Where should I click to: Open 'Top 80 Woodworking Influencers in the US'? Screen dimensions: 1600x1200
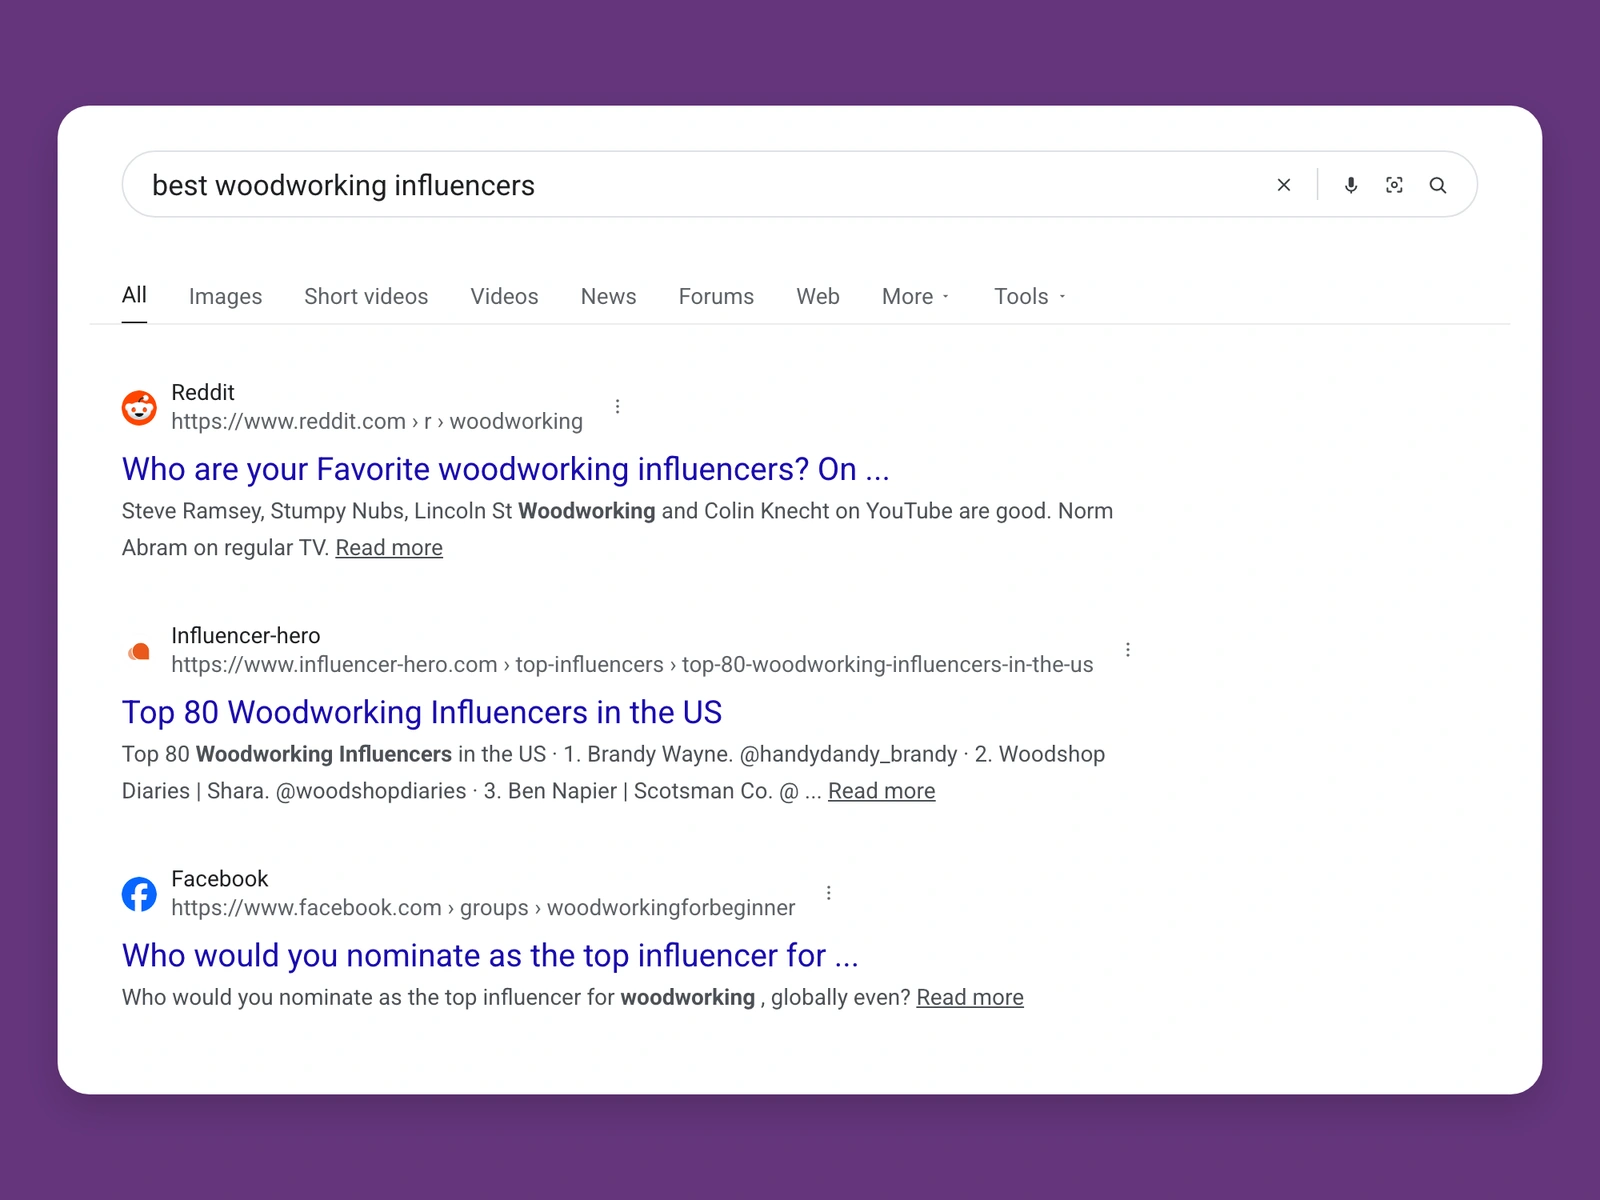pyautogui.click(x=421, y=712)
